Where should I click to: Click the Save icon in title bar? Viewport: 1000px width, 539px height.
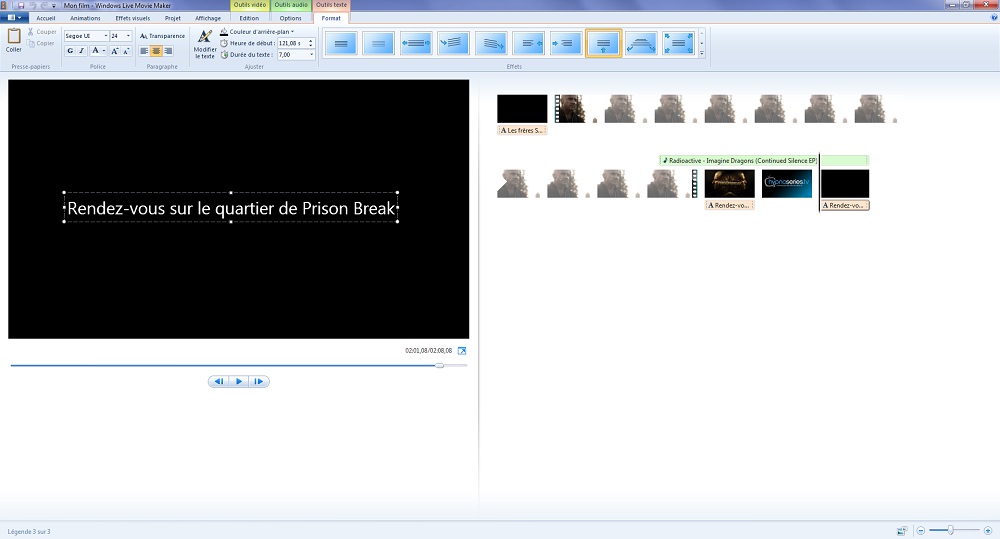(20, 5)
